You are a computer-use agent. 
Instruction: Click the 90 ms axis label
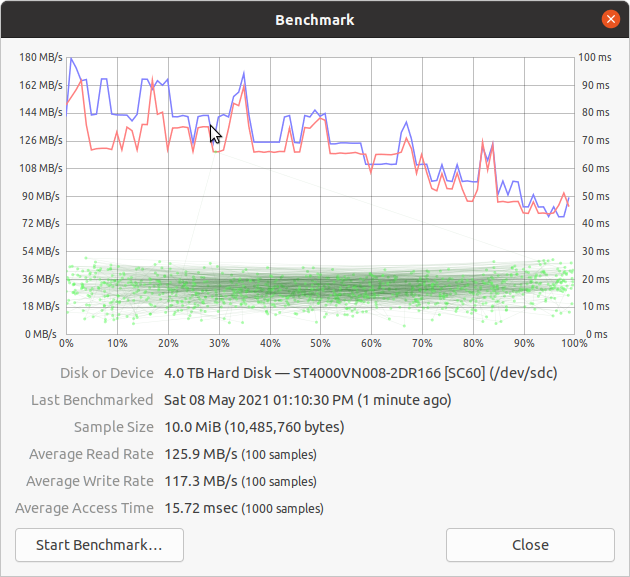coord(595,85)
